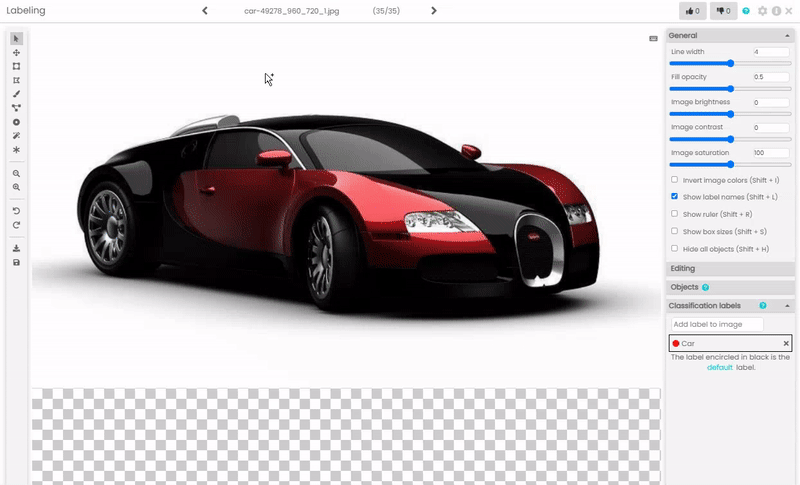
Task: Click the keyboard shortcuts icon
Action: pyautogui.click(x=653, y=39)
